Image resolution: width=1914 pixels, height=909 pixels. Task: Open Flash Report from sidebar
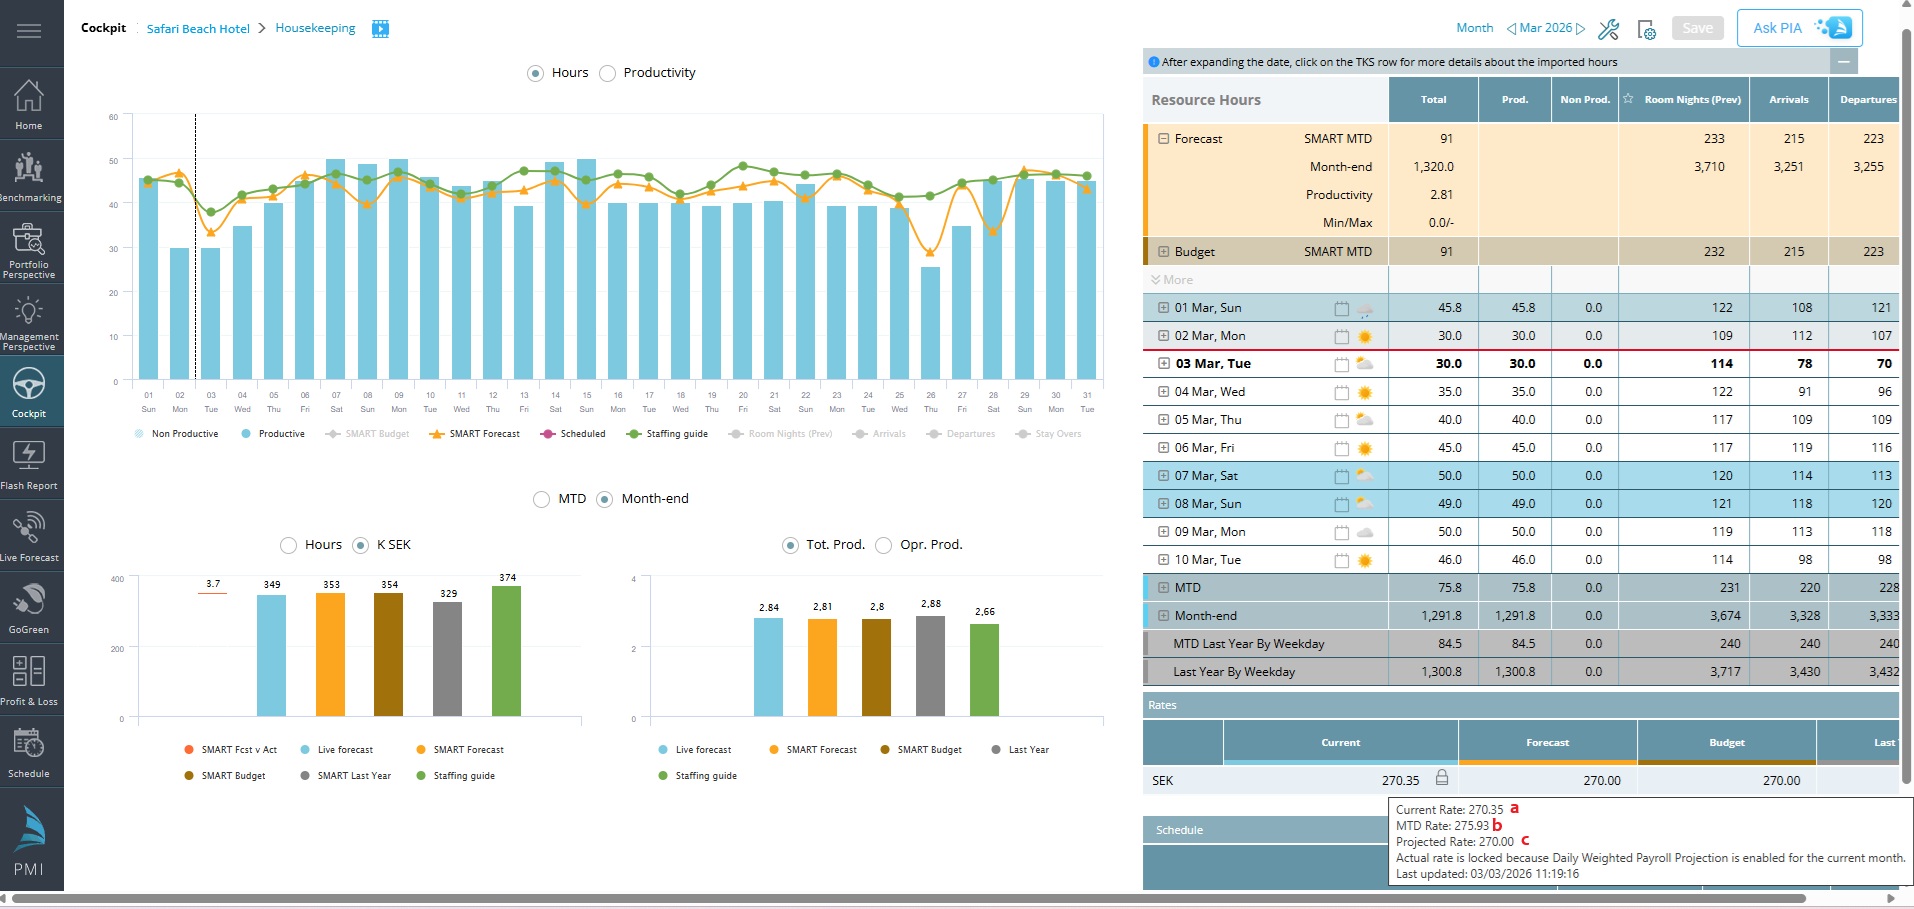point(29,465)
